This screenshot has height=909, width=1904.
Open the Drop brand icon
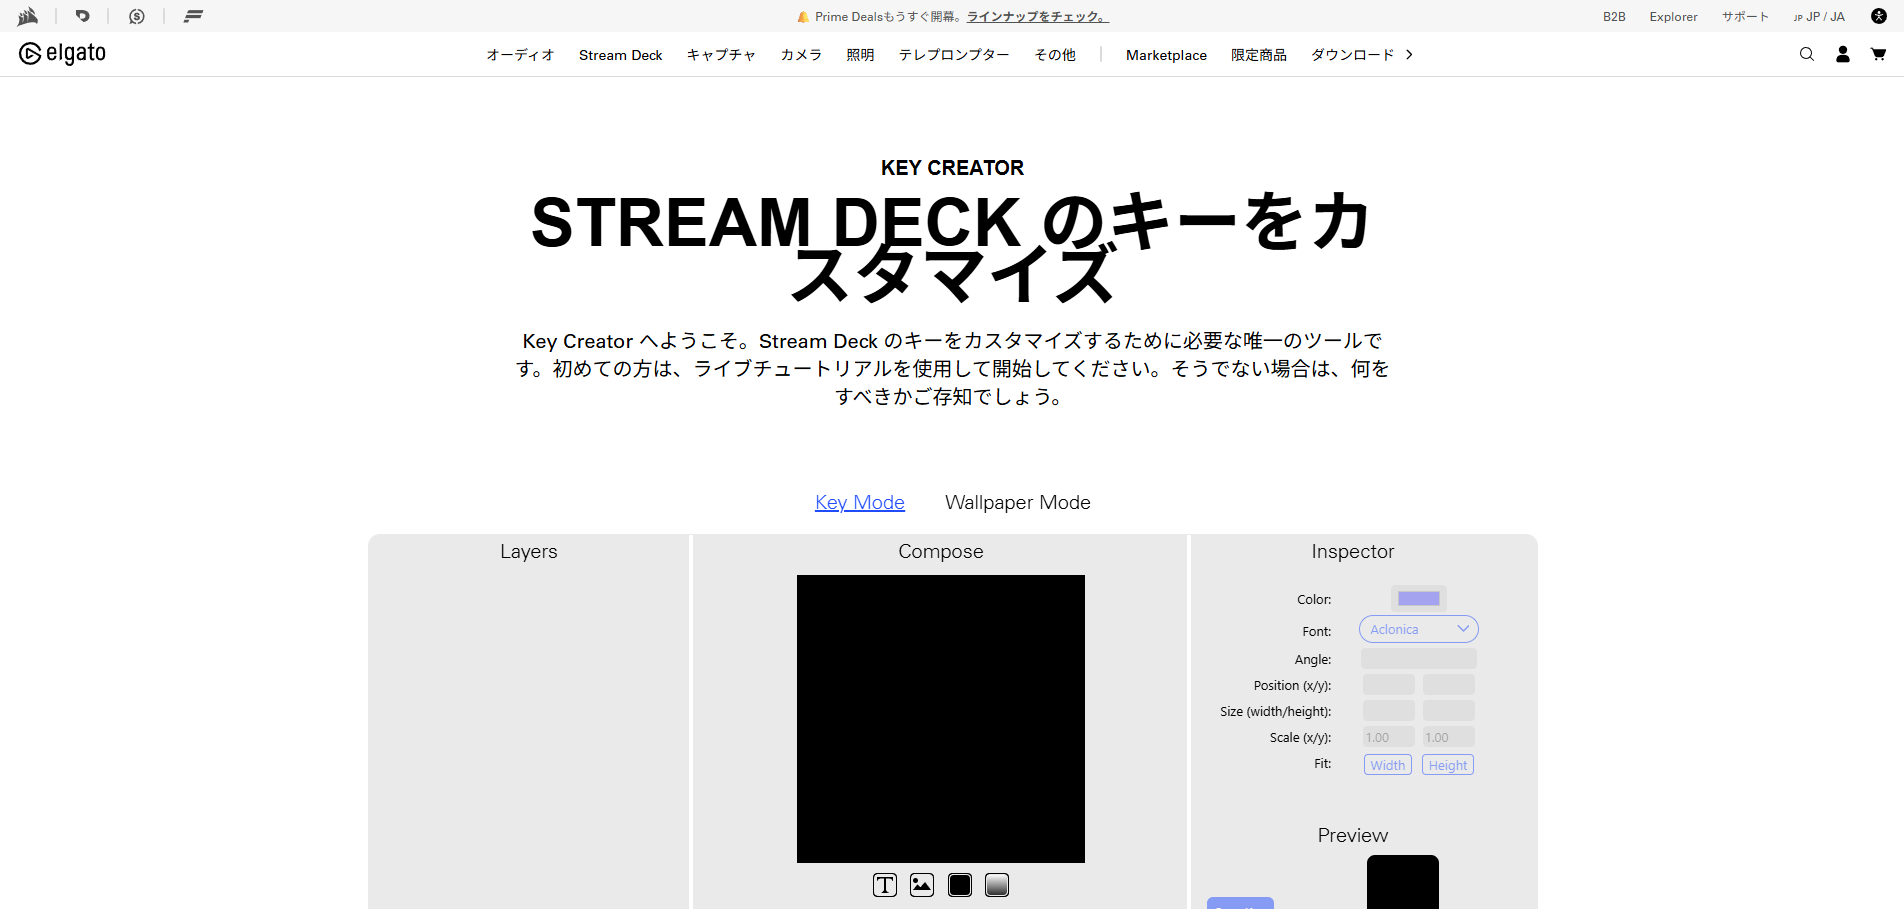pyautogui.click(x=82, y=16)
